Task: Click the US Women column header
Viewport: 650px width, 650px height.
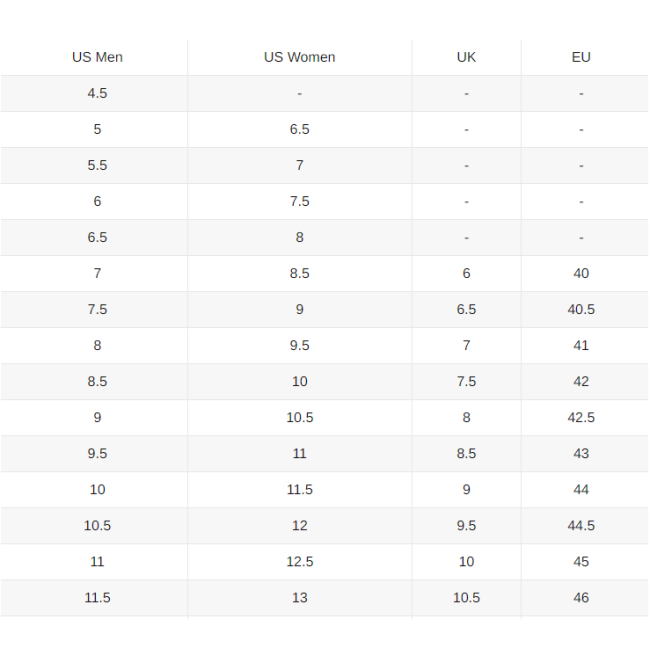Action: [299, 57]
